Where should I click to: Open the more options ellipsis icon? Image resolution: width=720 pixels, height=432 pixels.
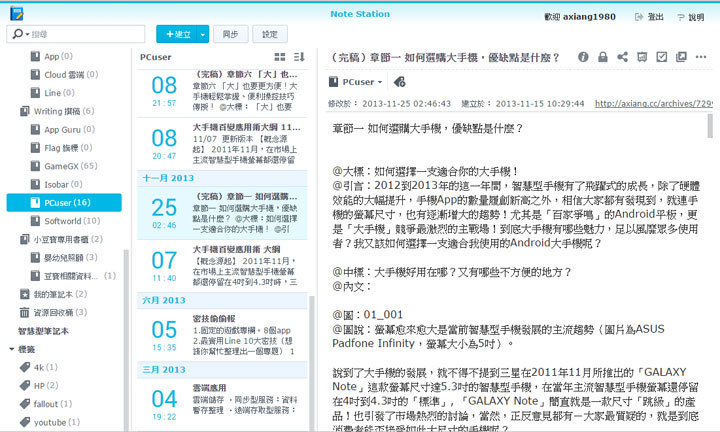point(701,57)
